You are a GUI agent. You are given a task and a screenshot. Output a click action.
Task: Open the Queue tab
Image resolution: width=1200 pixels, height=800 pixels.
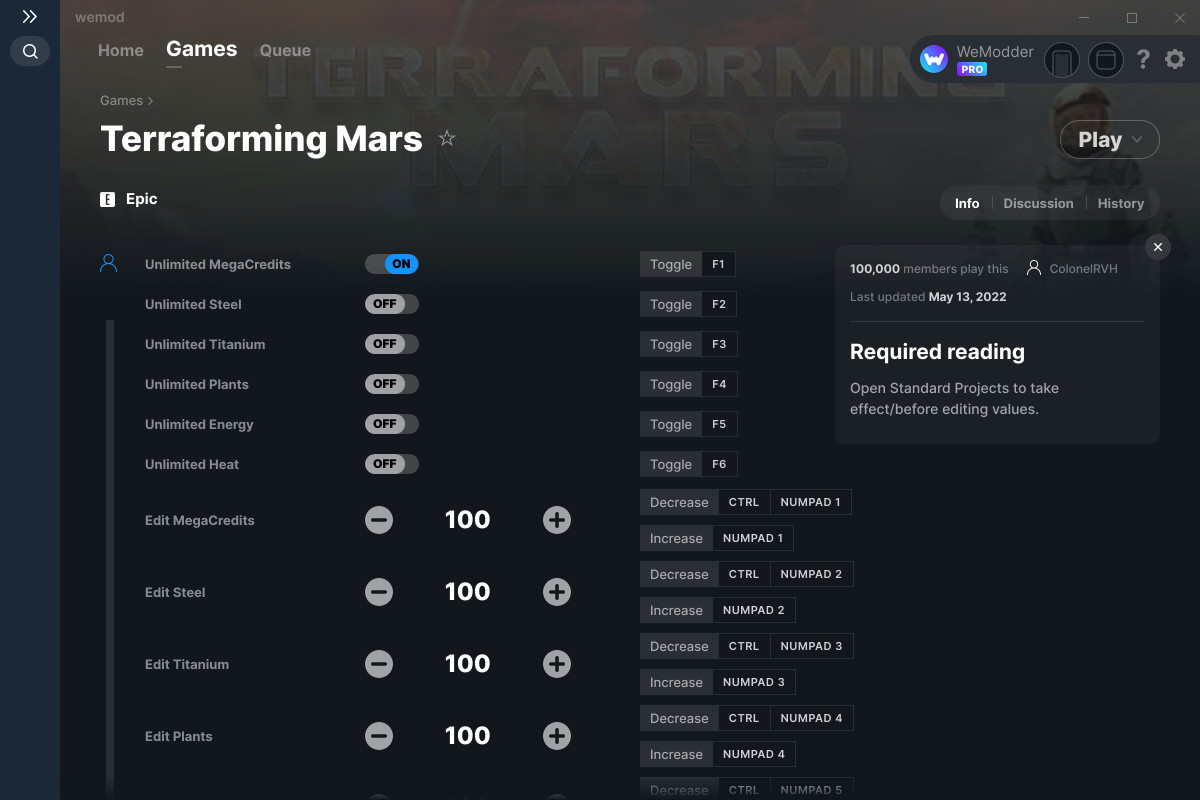(285, 50)
